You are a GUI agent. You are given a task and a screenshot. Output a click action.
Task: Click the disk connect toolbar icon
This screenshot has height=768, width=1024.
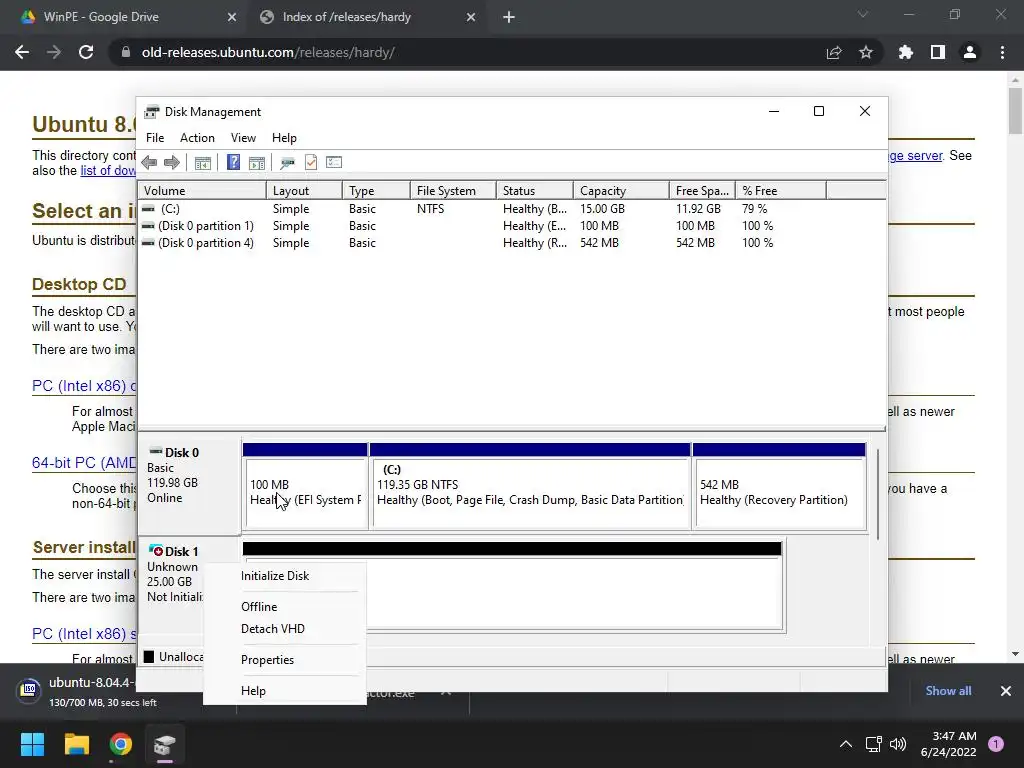287,162
